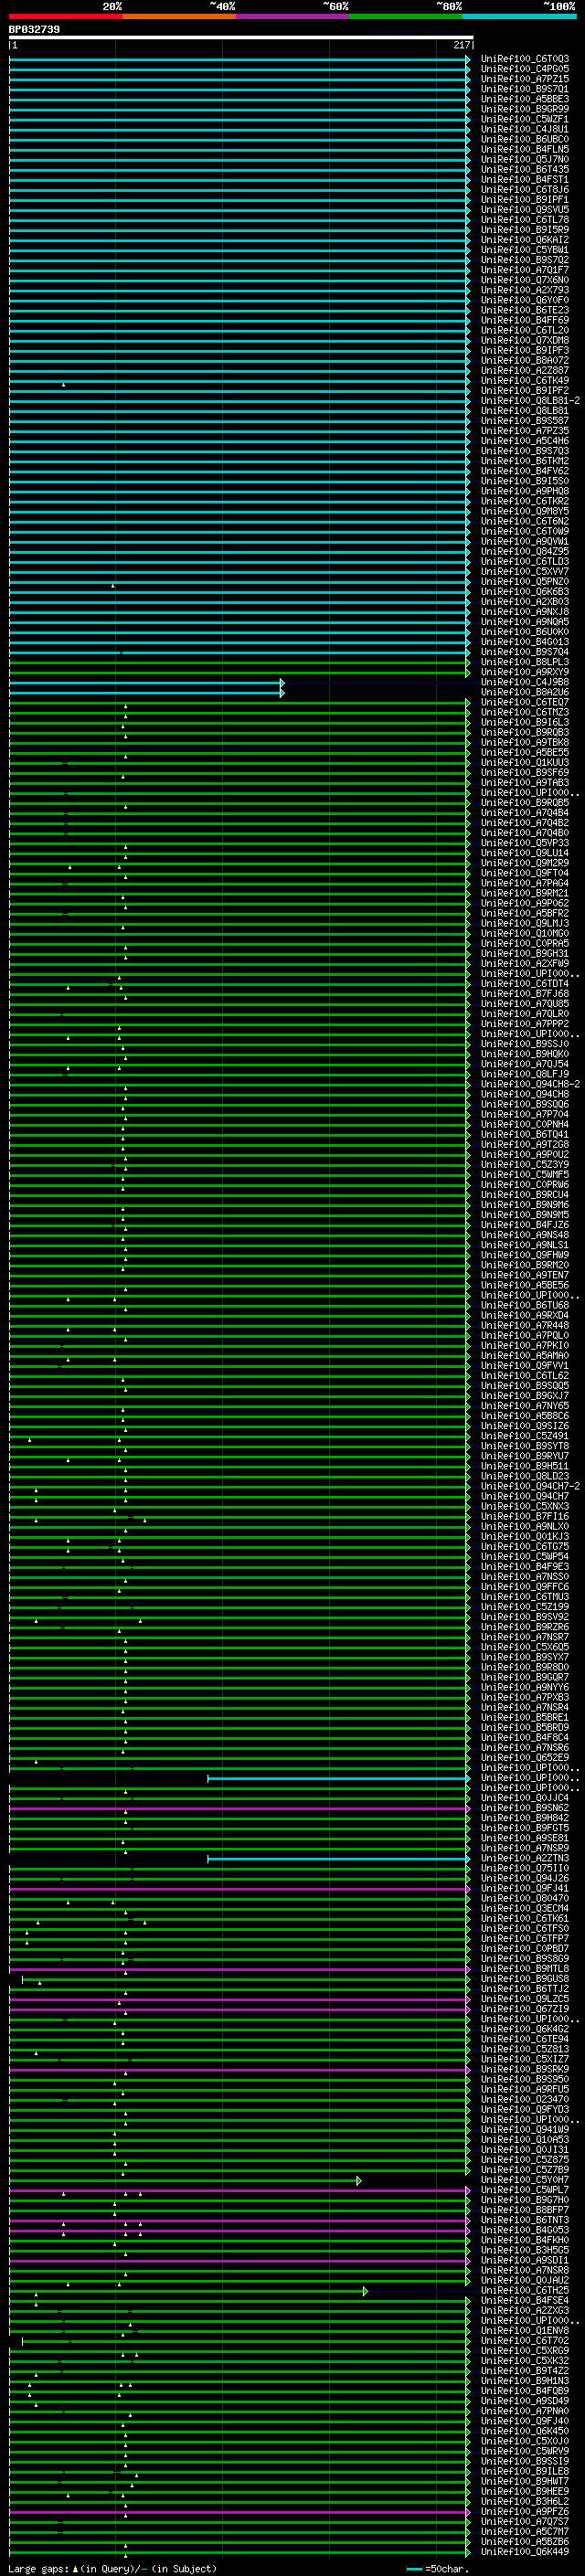Select hit label UniRef100_A7PAG4

[x=525, y=883]
